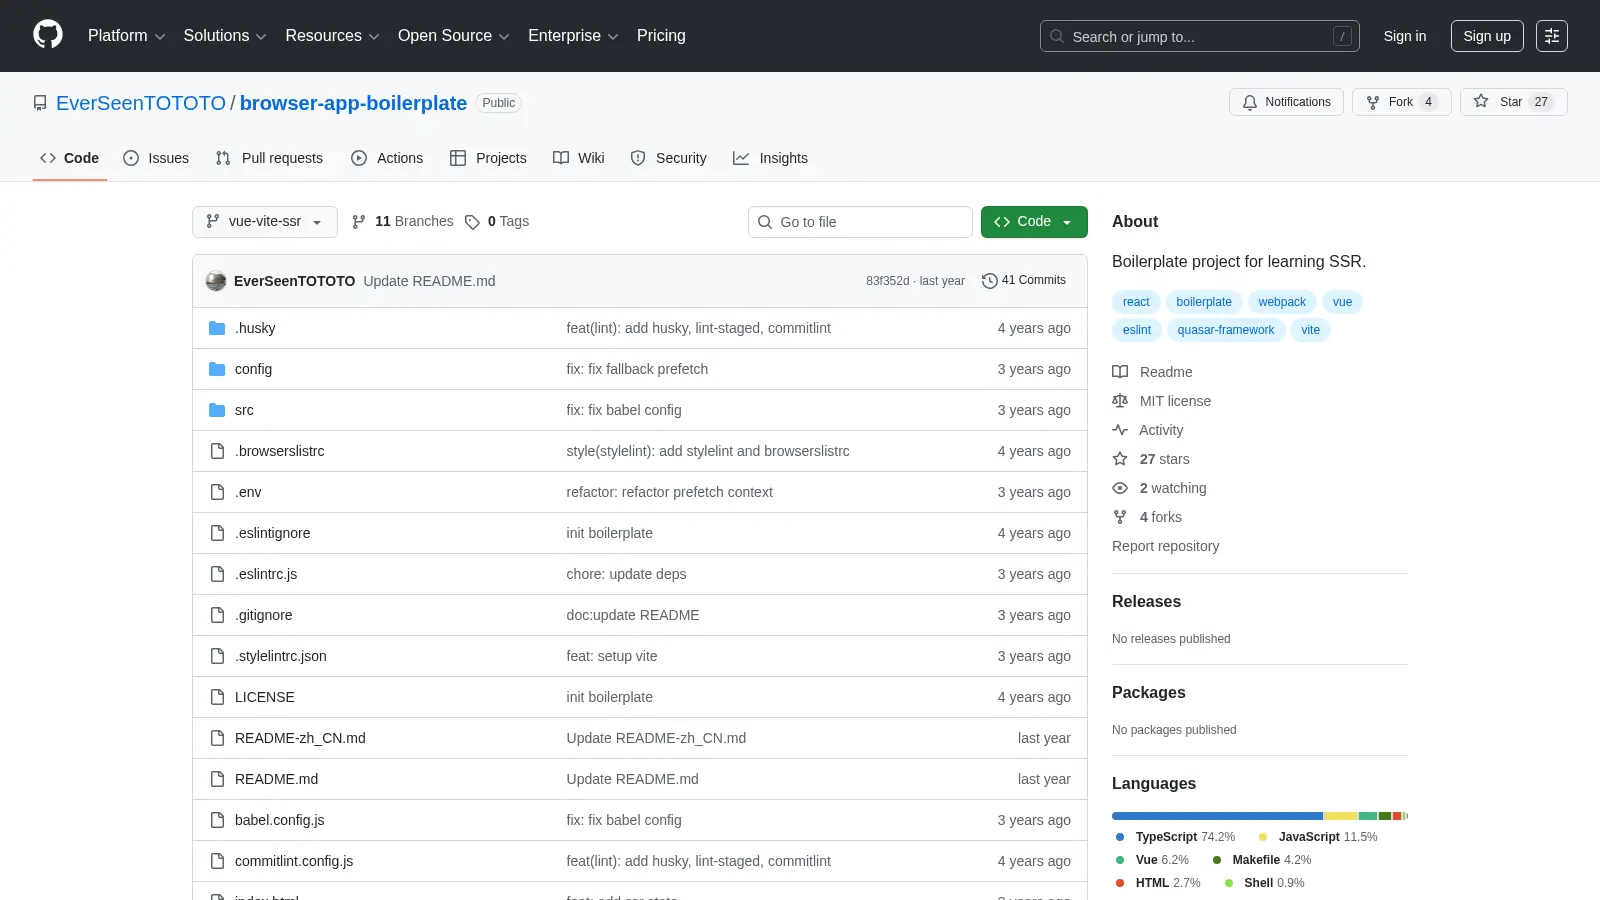This screenshot has width=1600, height=900.
Task: Expand the Platform menu
Action: pos(126,36)
